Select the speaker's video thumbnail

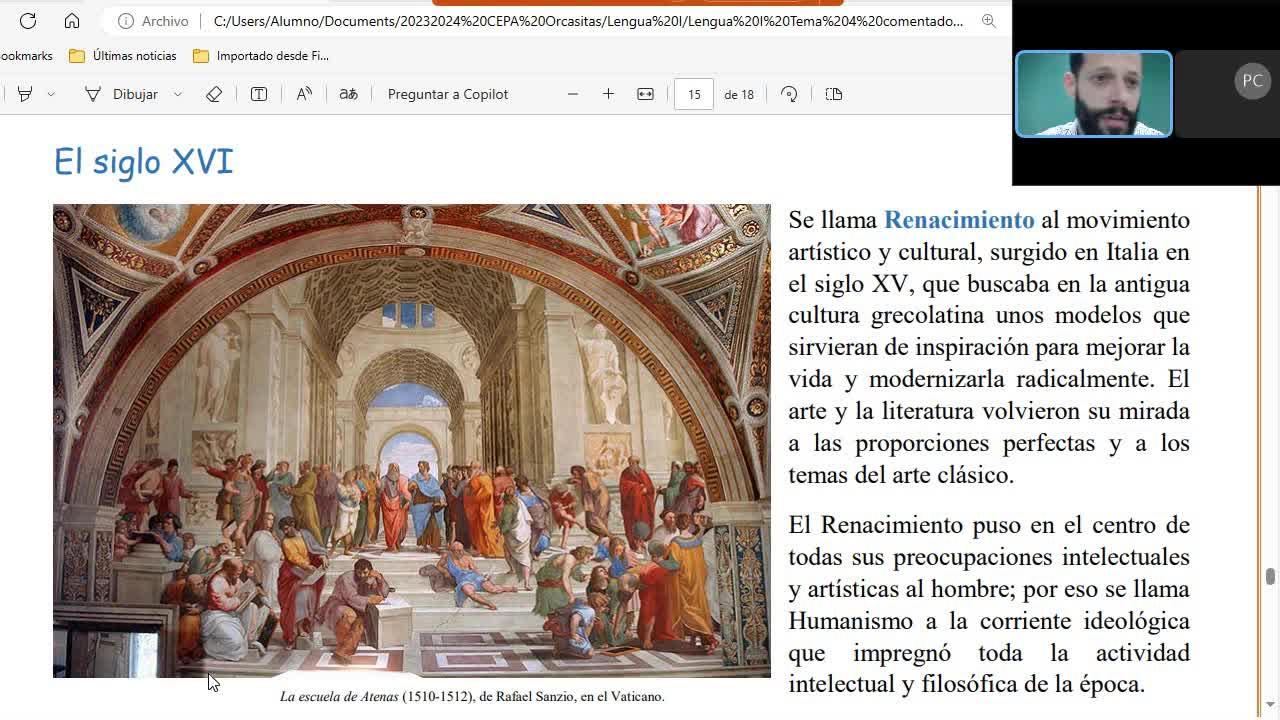1093,94
